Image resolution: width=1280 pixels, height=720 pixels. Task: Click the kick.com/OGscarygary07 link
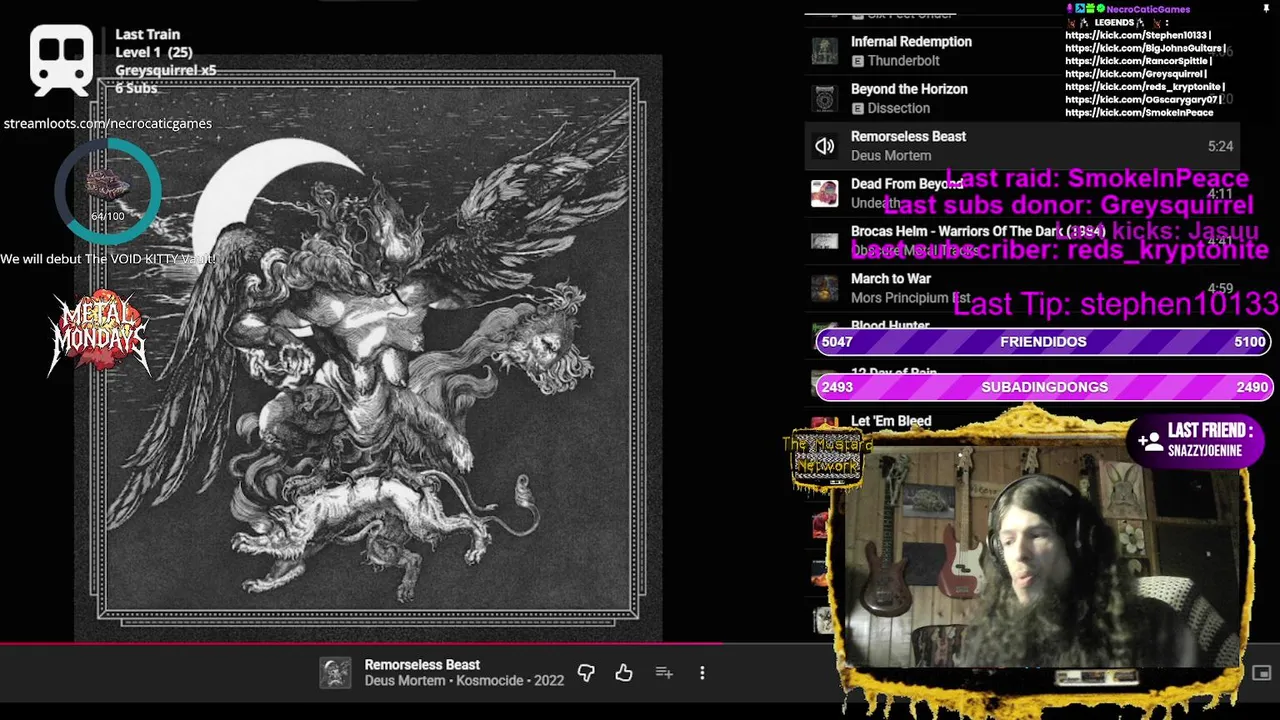click(x=1142, y=100)
